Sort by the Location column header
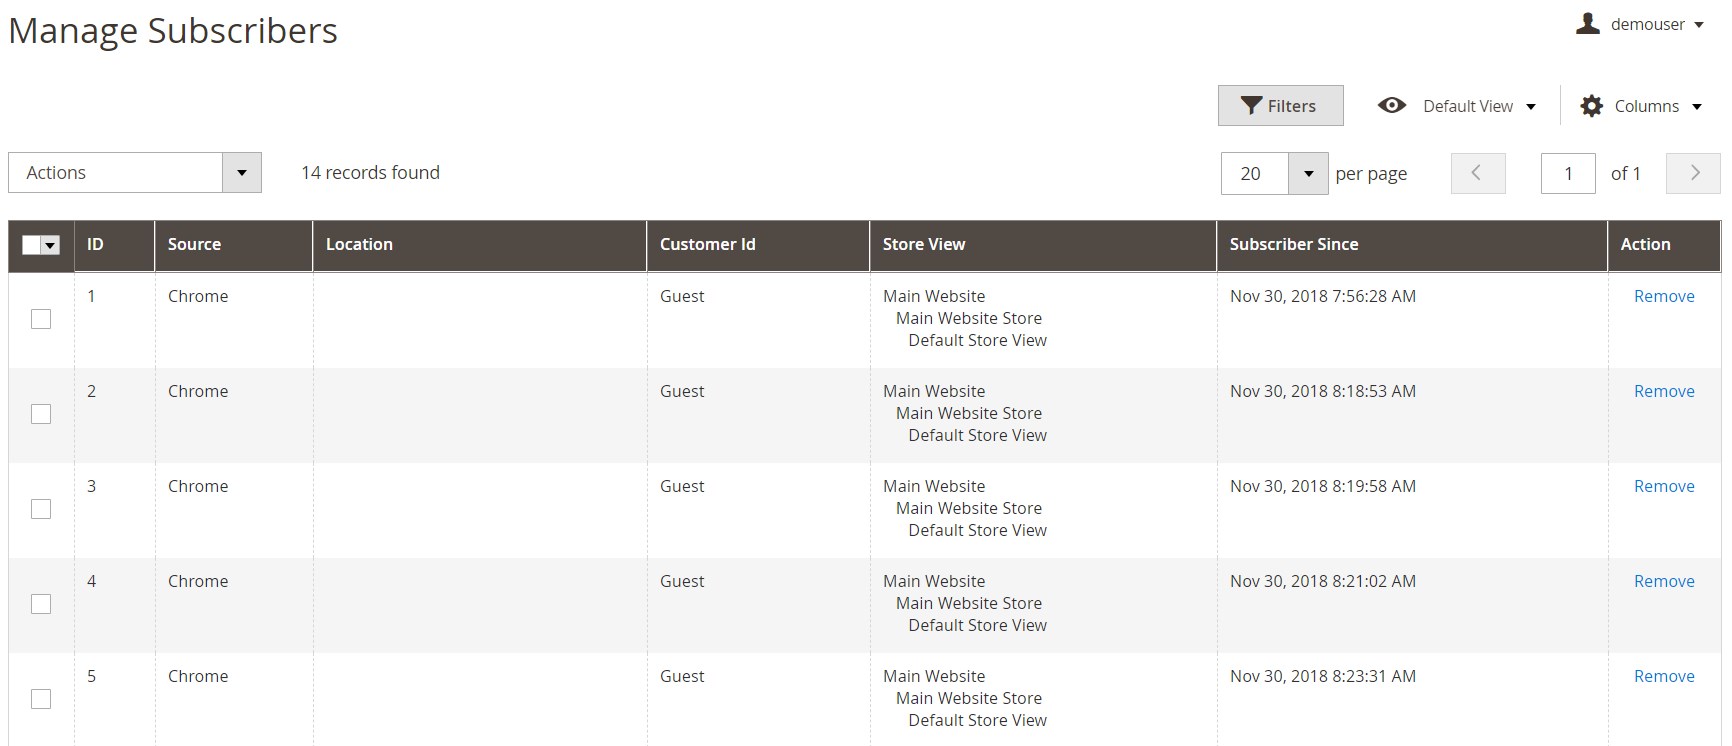This screenshot has width=1732, height=746. pos(480,245)
